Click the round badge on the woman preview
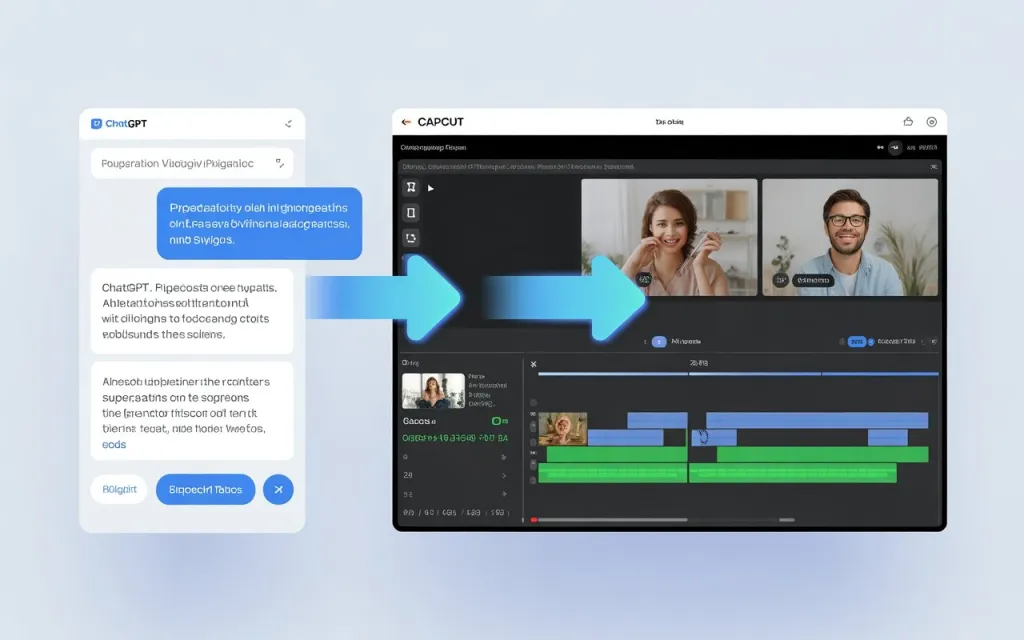1024x640 pixels. point(644,280)
